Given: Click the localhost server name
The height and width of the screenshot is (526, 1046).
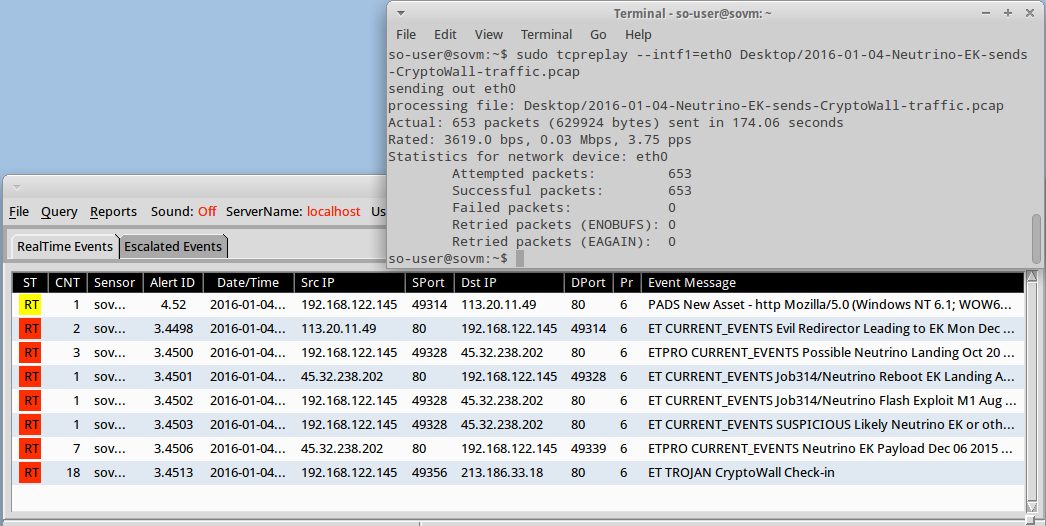Looking at the screenshot, I should (333, 212).
